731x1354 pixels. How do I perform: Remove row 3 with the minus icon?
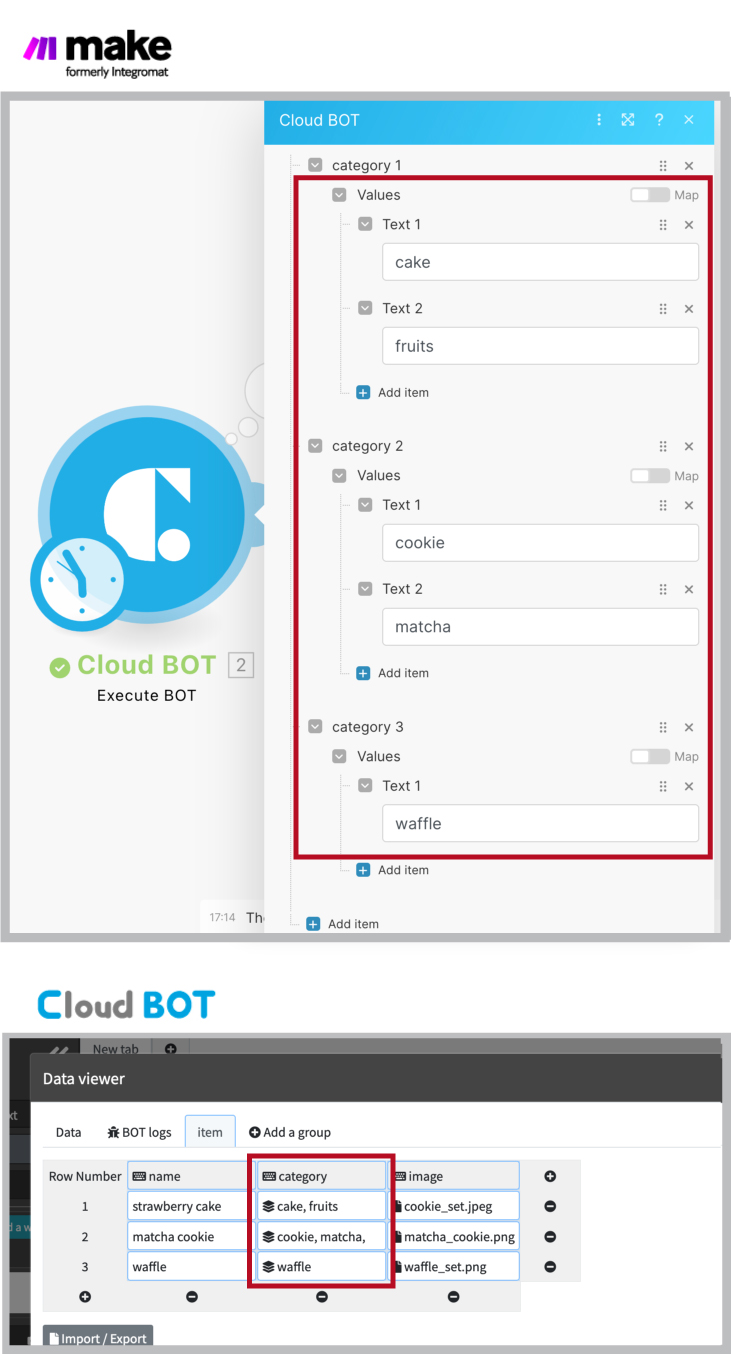pyautogui.click(x=550, y=1267)
